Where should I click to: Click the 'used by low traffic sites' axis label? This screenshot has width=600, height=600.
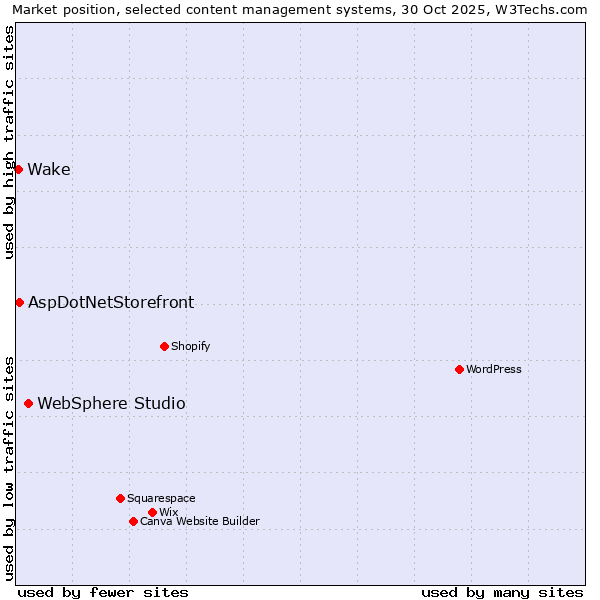tap(9, 468)
